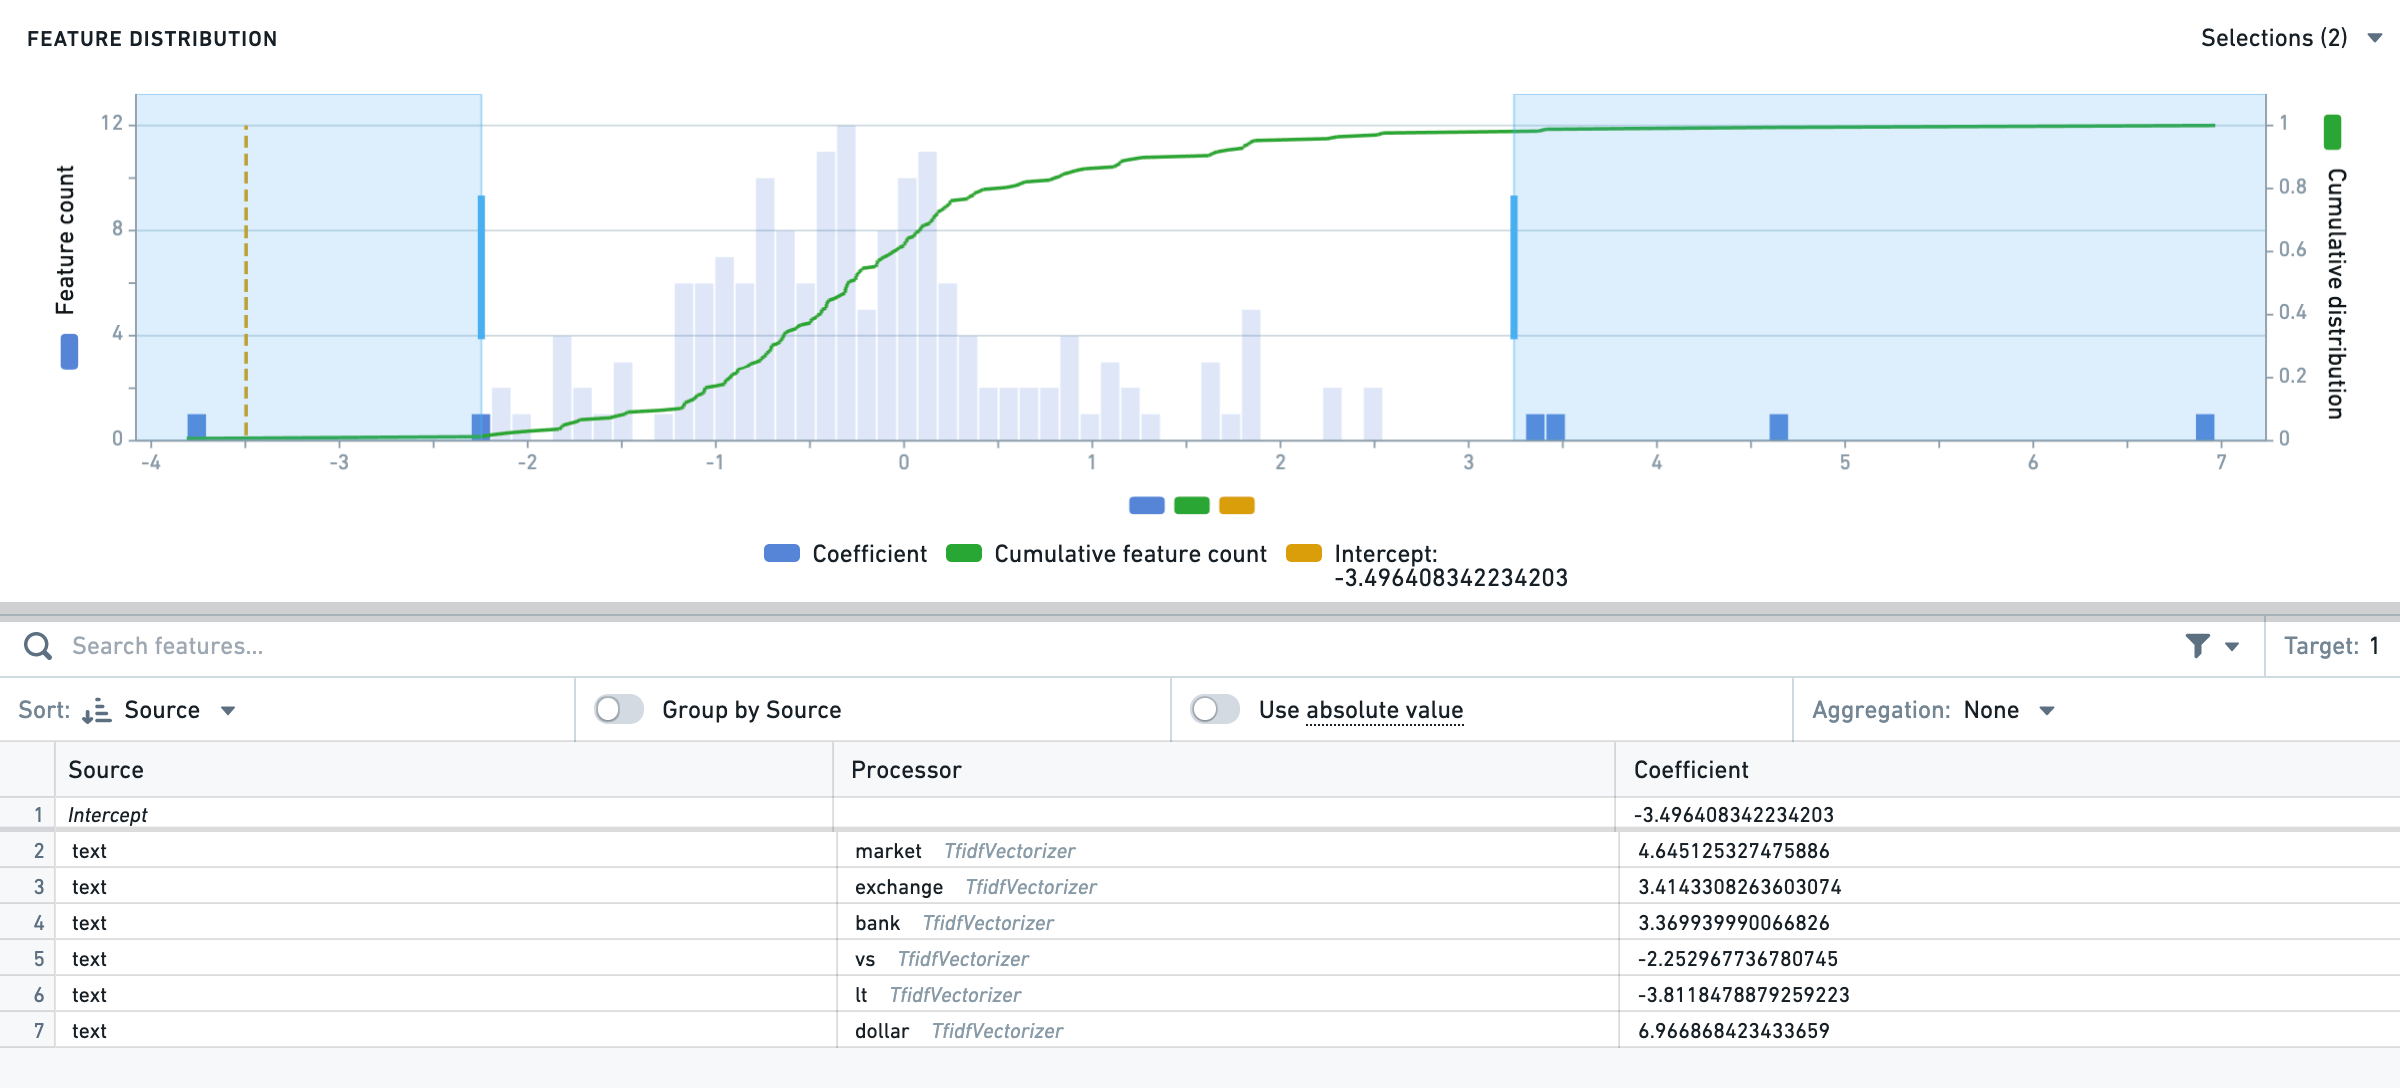2400x1088 pixels.
Task: Click the tallest histogram bar near -0.3
Action: 846,282
